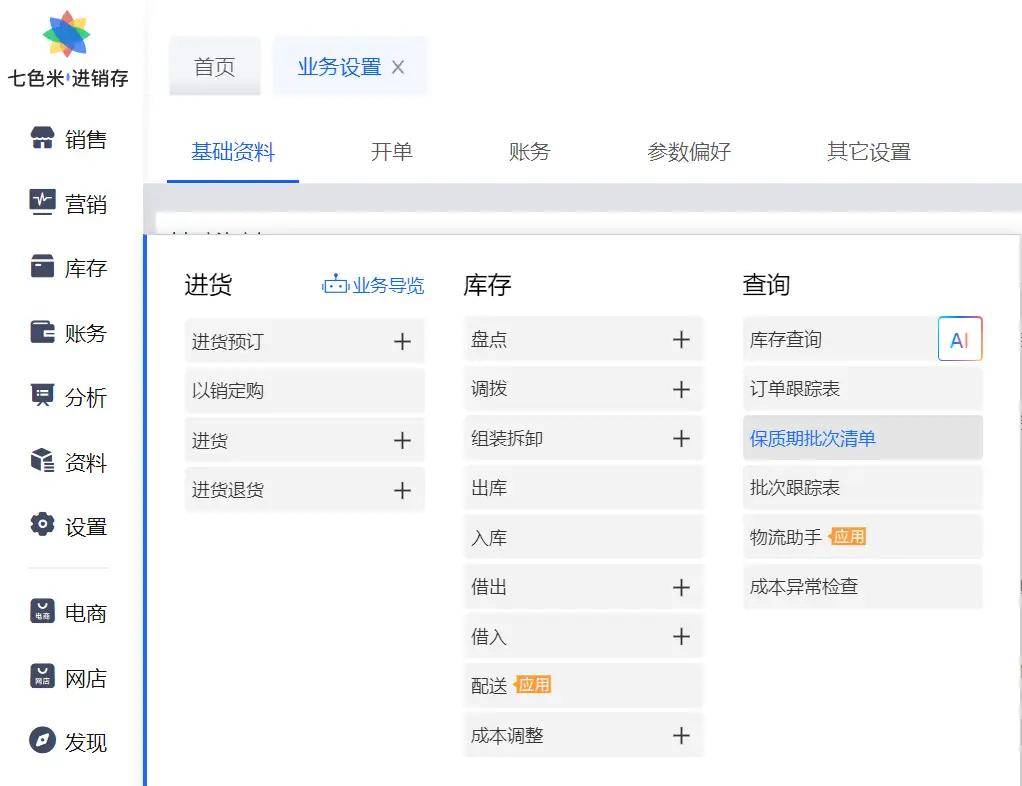Open 设置 gear icon in sidebar

[x=42, y=525]
